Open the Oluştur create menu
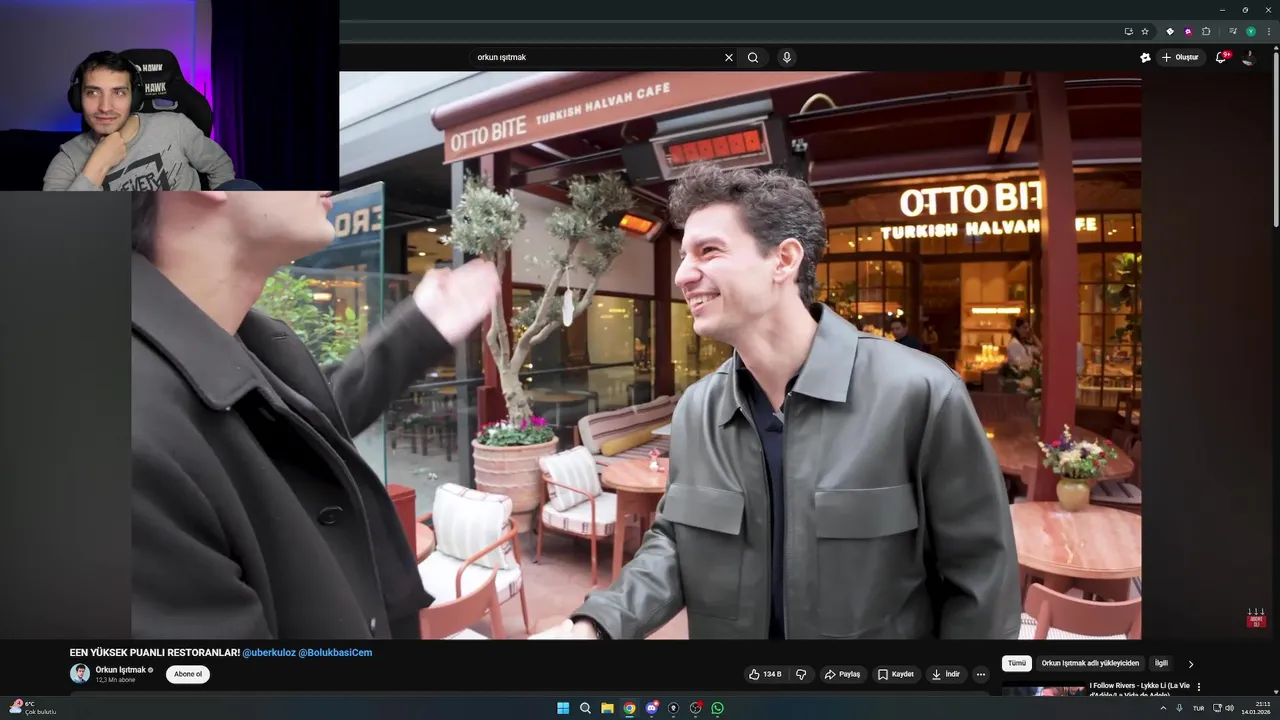The image size is (1280, 720). [1180, 57]
